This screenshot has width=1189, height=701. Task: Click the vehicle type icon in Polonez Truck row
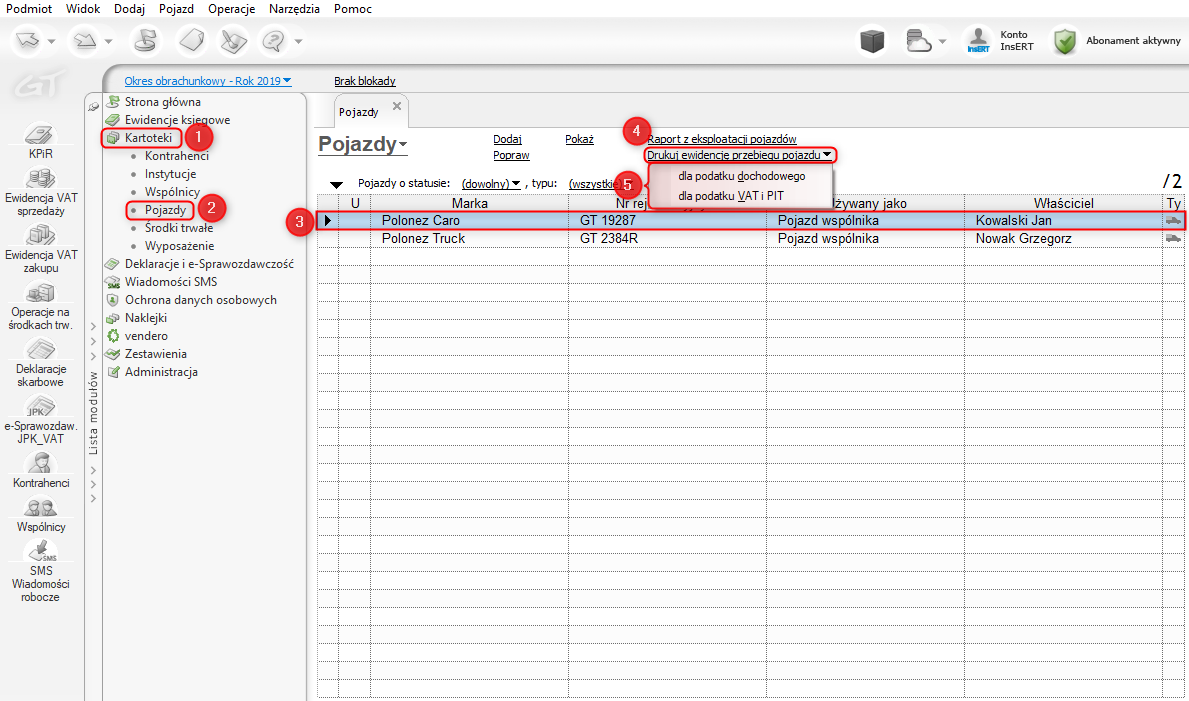[x=1172, y=238]
